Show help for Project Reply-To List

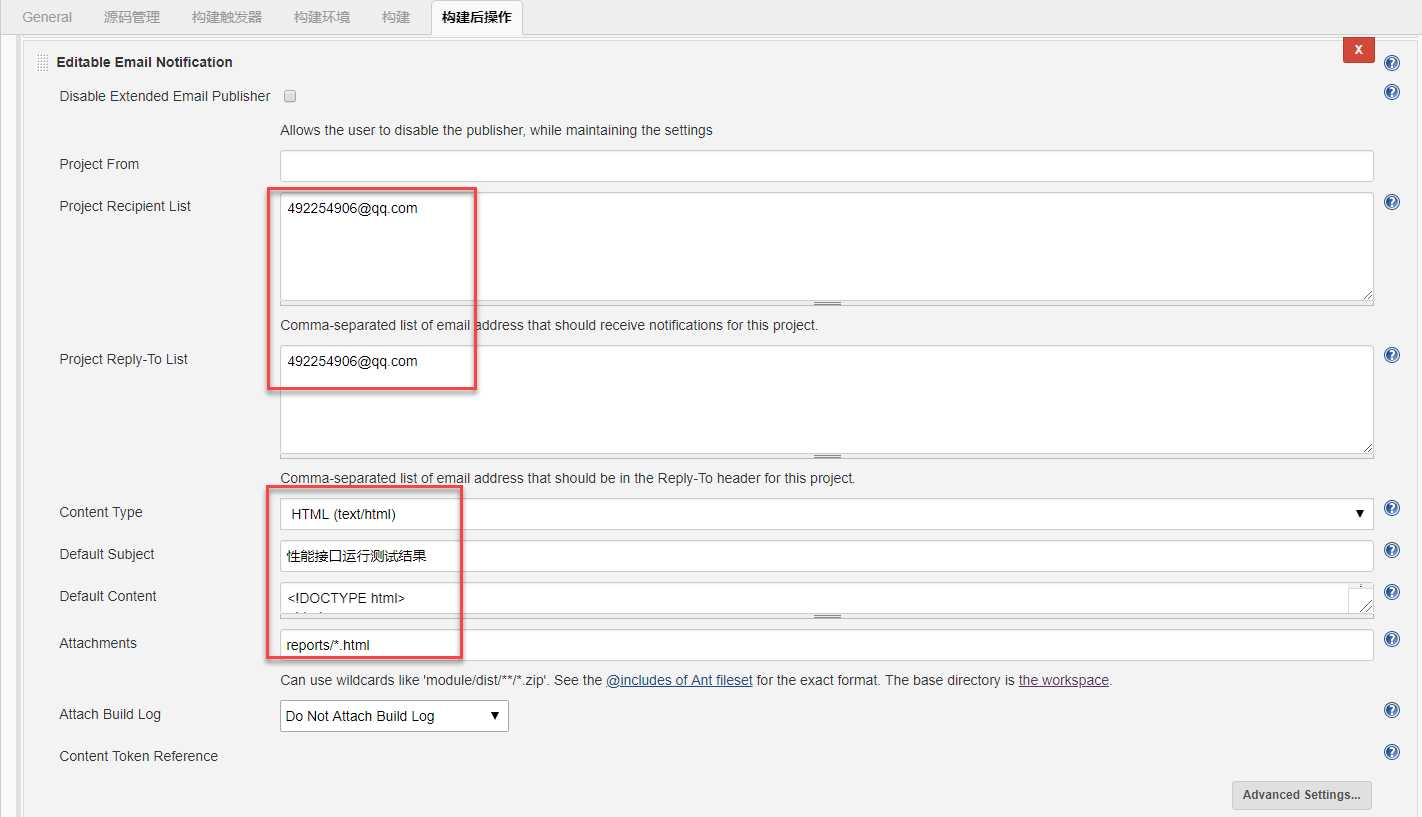pos(1391,355)
